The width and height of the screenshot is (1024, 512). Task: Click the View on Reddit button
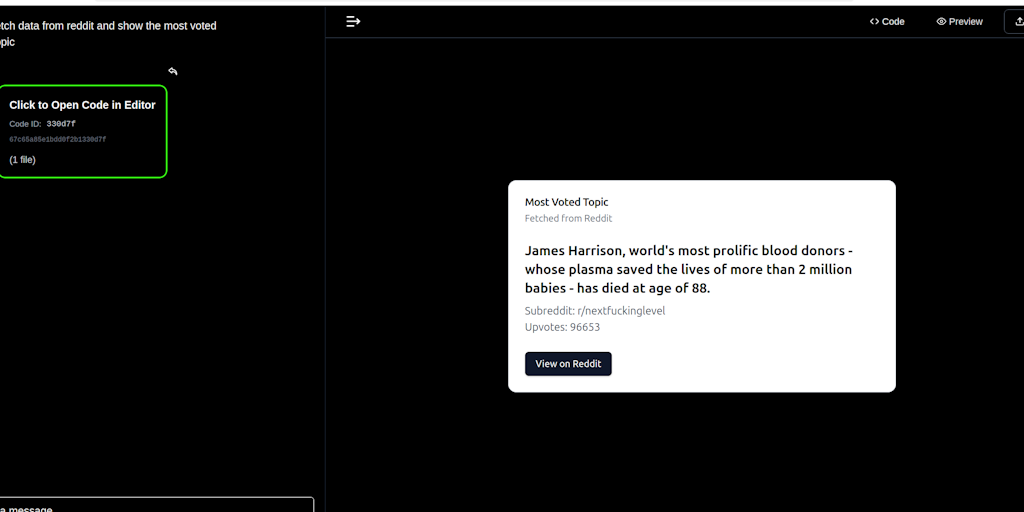pos(568,364)
